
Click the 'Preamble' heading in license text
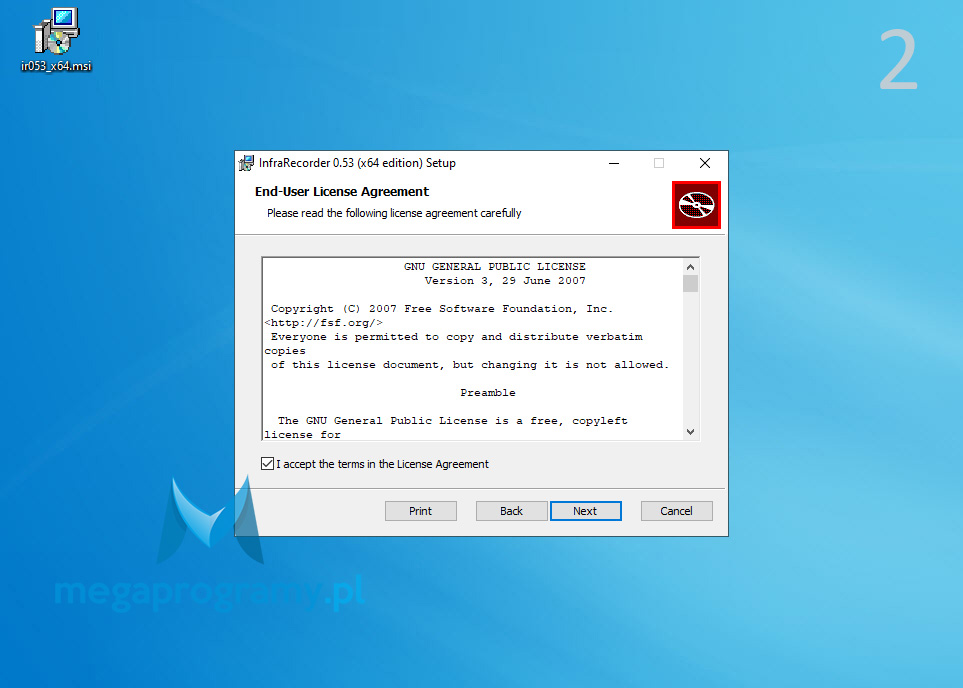pos(488,393)
